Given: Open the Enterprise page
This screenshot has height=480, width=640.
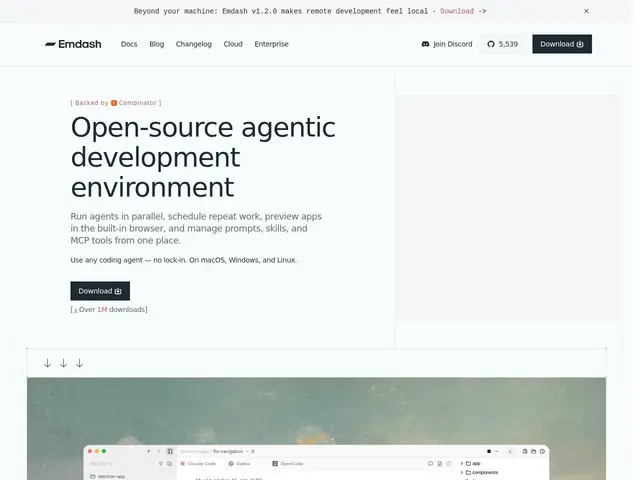Looking at the screenshot, I should tap(271, 44).
